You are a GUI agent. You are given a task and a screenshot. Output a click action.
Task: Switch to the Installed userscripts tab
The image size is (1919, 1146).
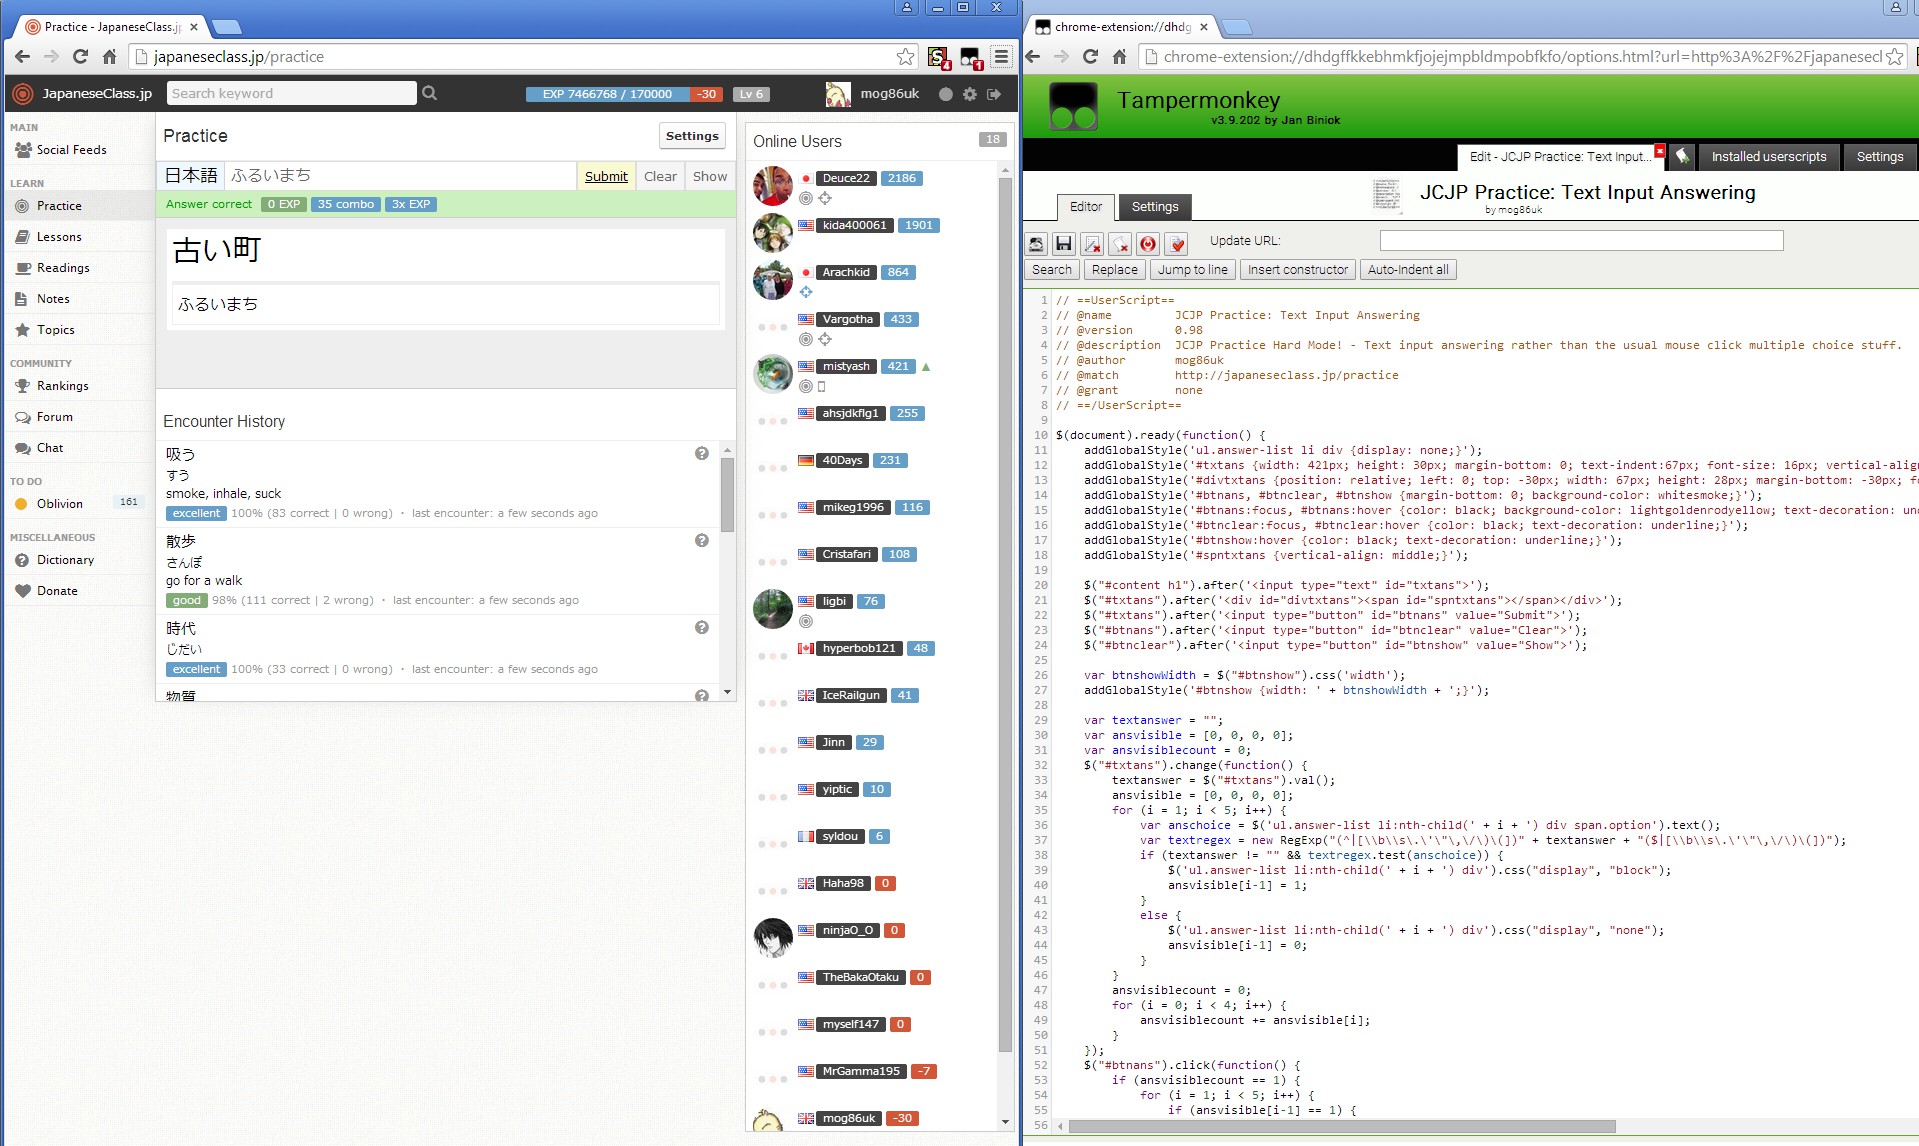(x=1768, y=156)
